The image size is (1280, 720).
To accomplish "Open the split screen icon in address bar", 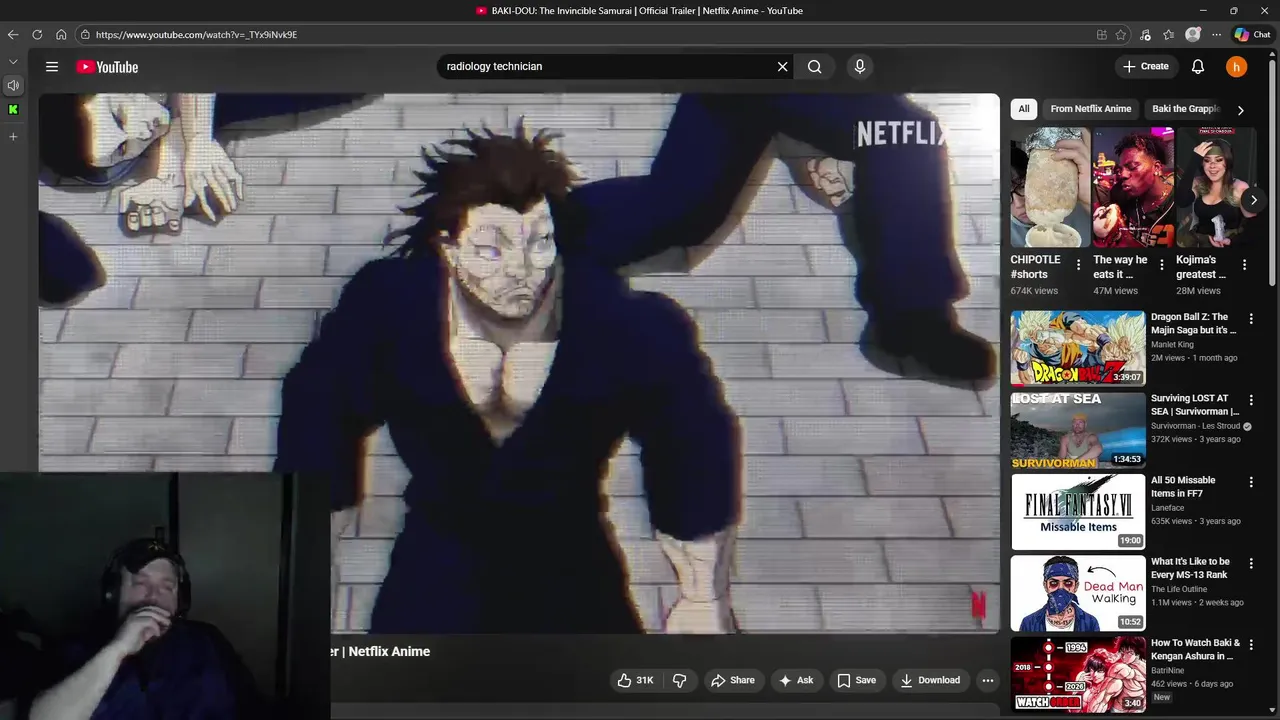I will [x=1101, y=34].
